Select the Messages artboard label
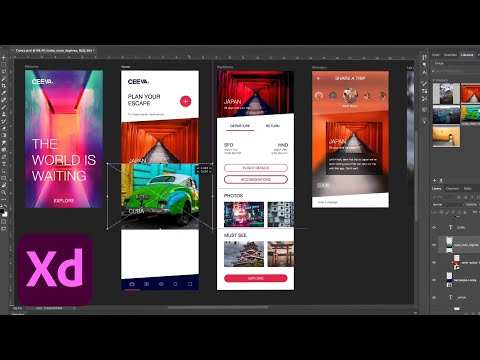 point(319,67)
